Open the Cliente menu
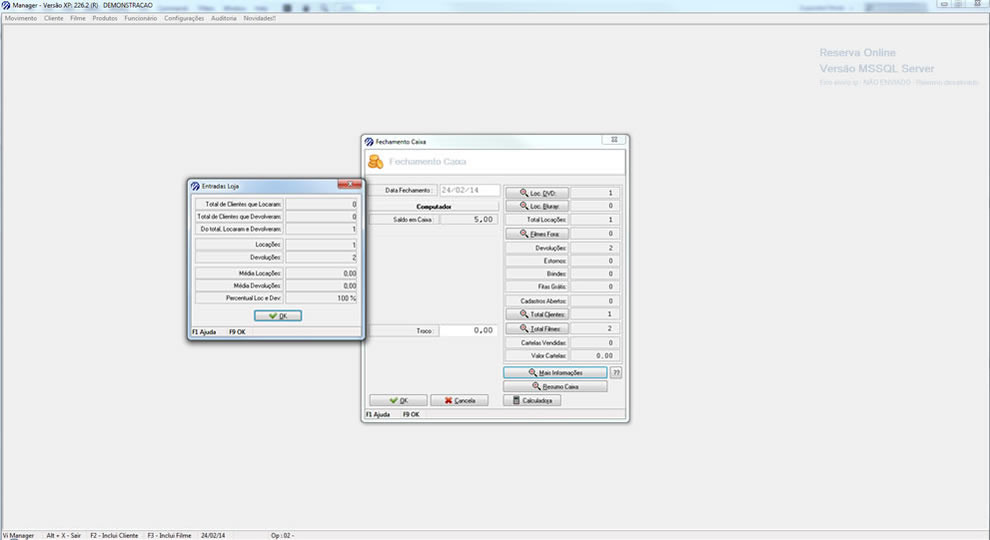 pos(54,18)
